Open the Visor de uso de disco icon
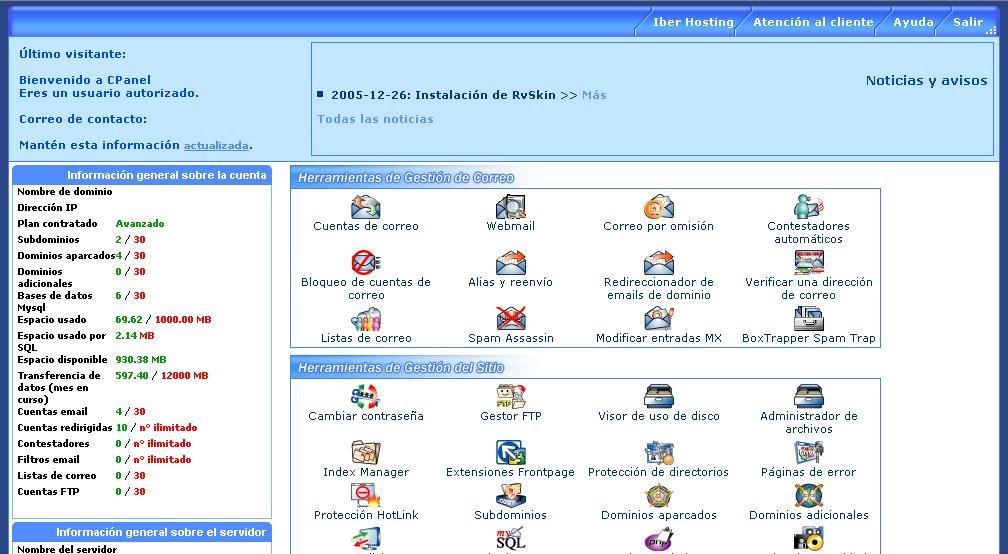The image size is (1008, 554). (x=658, y=397)
